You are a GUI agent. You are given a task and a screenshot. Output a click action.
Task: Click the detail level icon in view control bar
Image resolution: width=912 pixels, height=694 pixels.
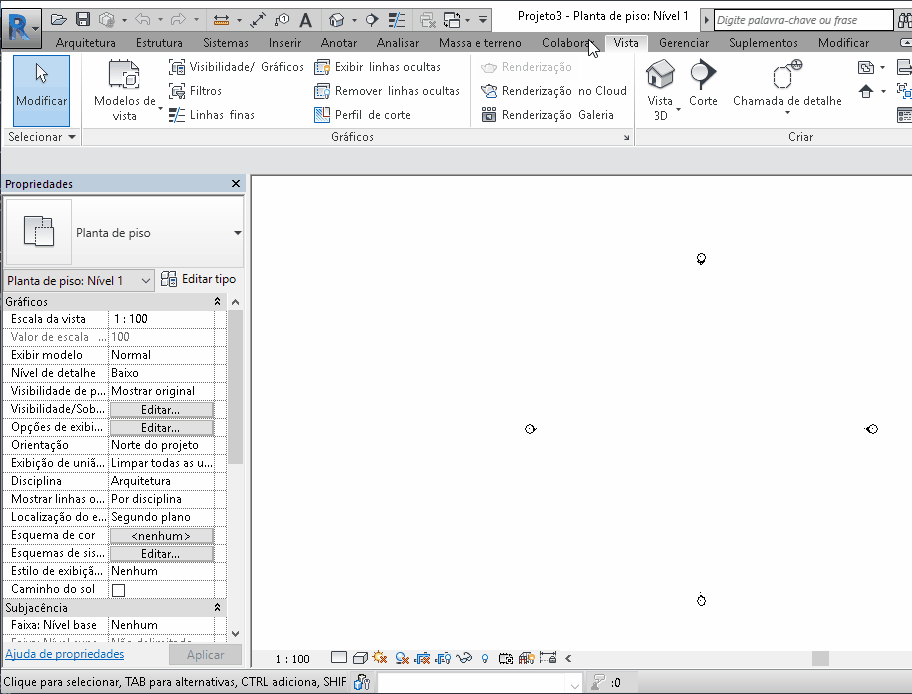pos(339,658)
